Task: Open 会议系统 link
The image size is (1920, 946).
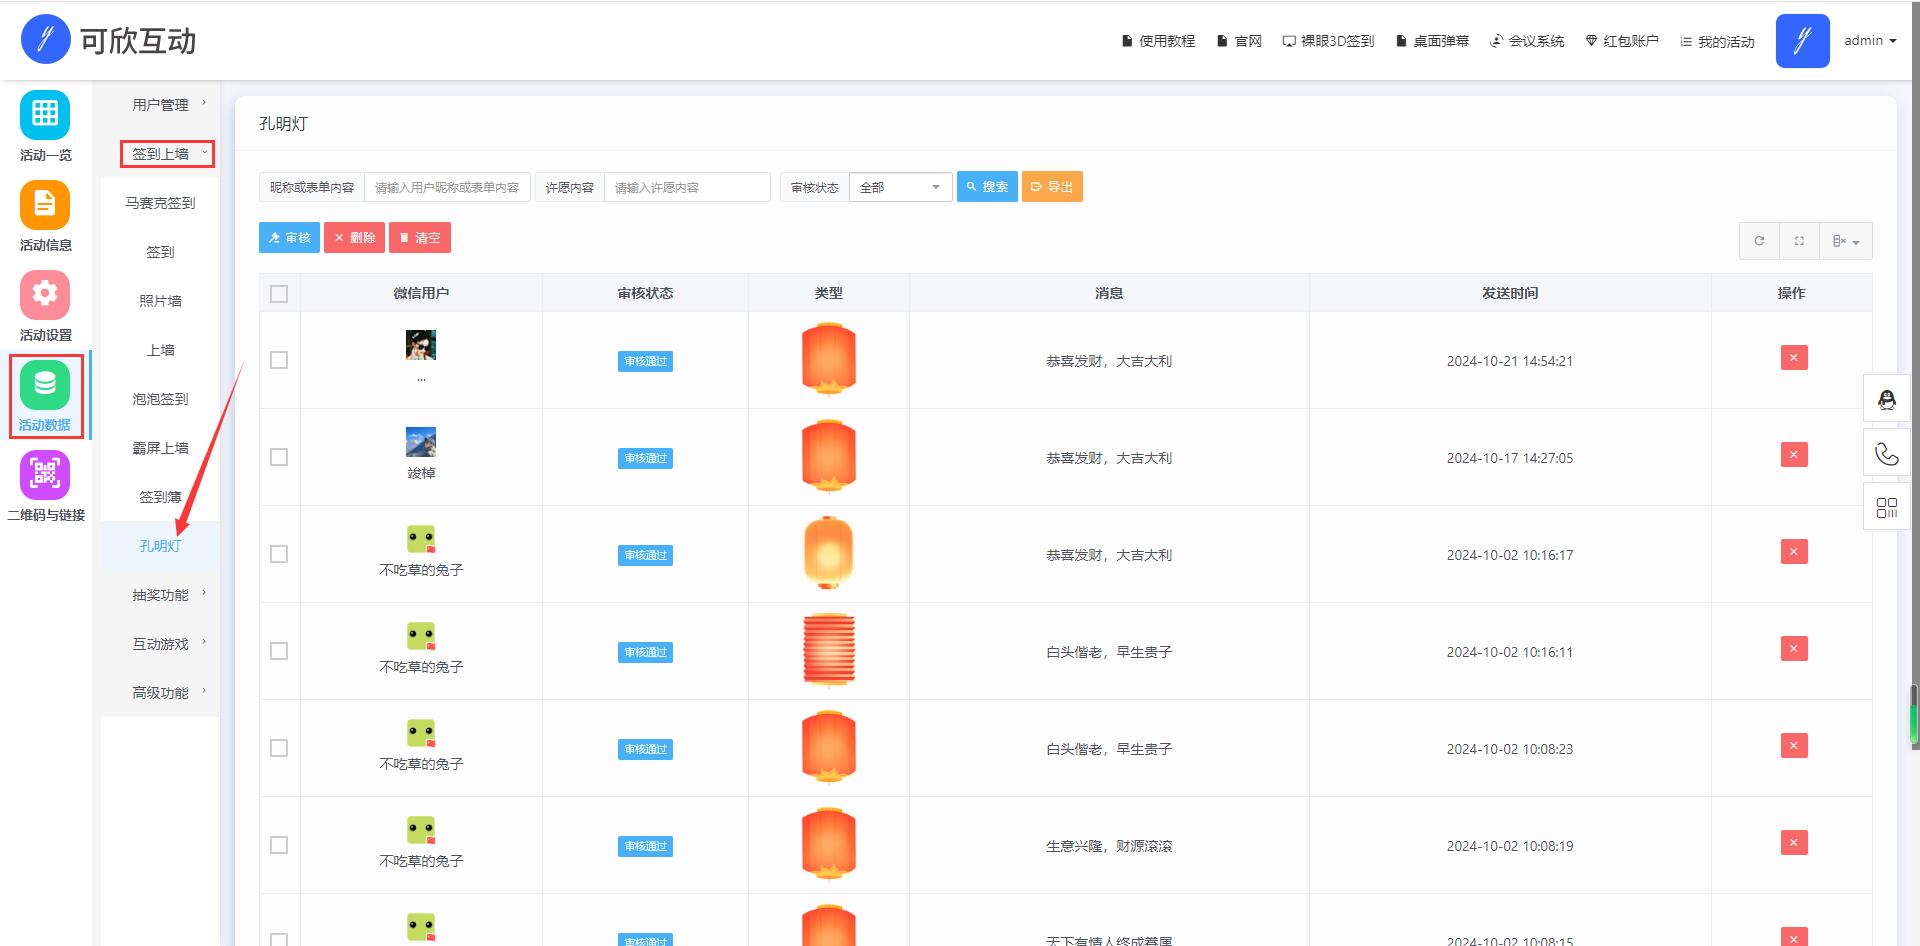Action: tap(1527, 41)
